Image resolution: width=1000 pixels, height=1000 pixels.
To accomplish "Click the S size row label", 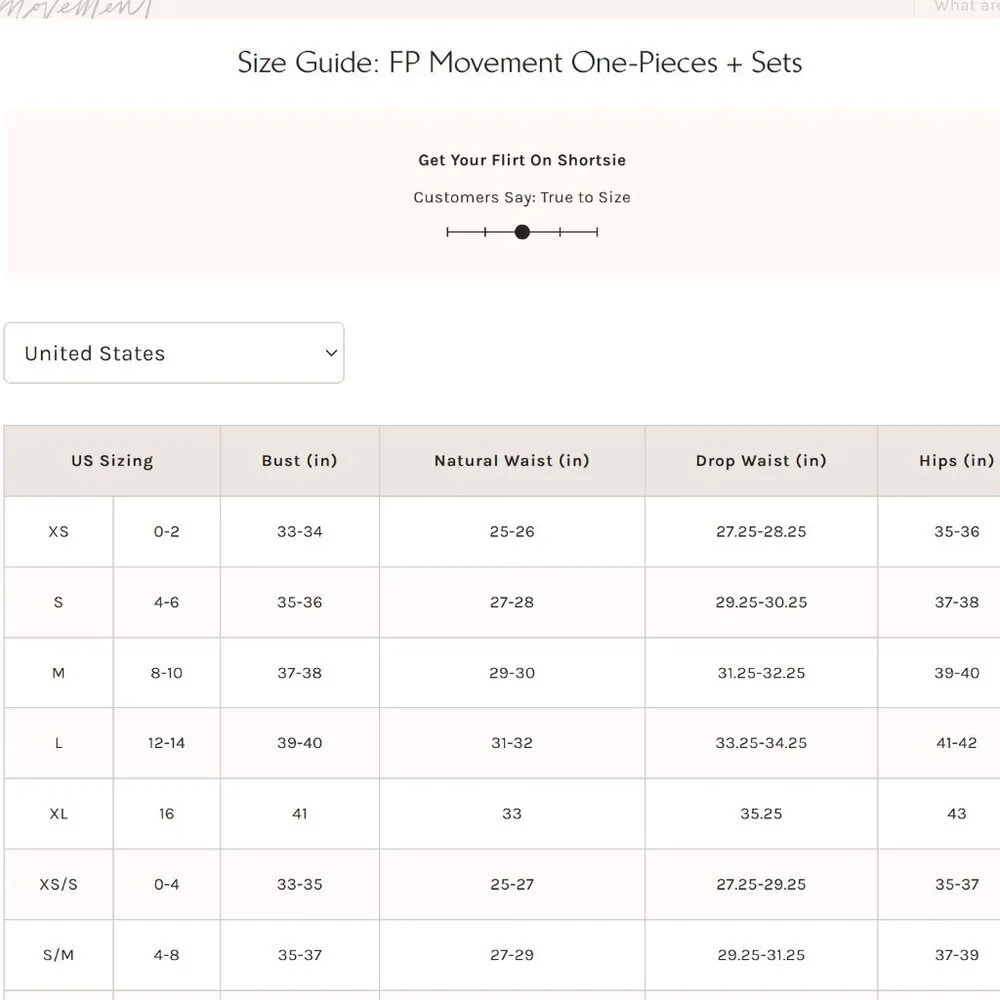I will [x=59, y=603].
